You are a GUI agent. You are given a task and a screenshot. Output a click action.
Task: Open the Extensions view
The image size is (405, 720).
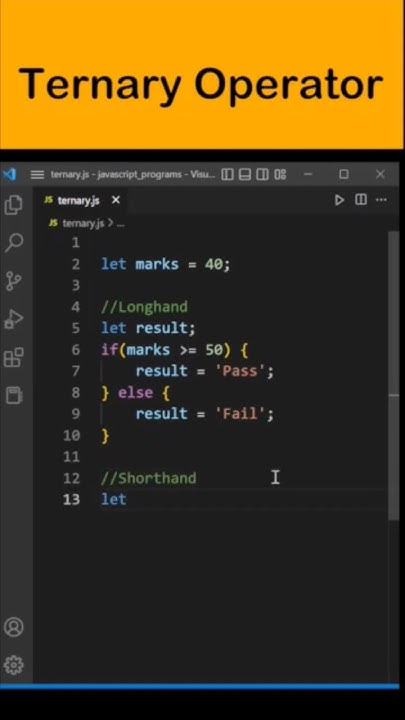[x=13, y=357]
